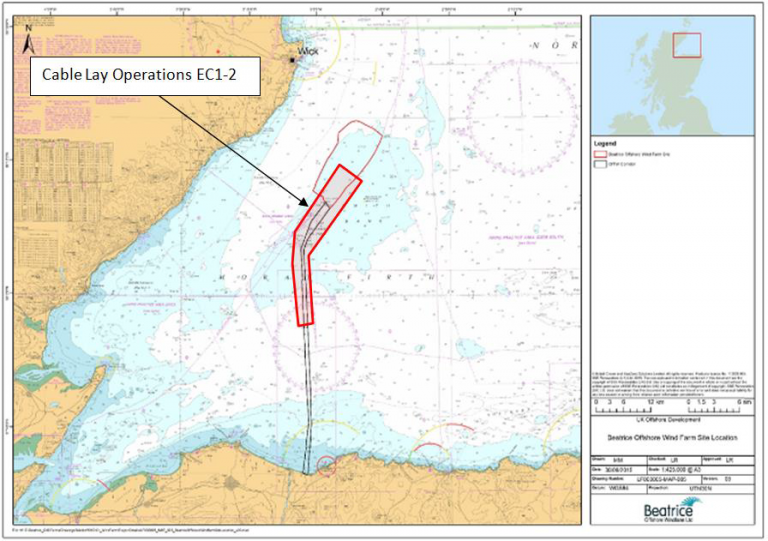
Task: Select the grey Offshore Corridor legend symbol
Action: 600,166
